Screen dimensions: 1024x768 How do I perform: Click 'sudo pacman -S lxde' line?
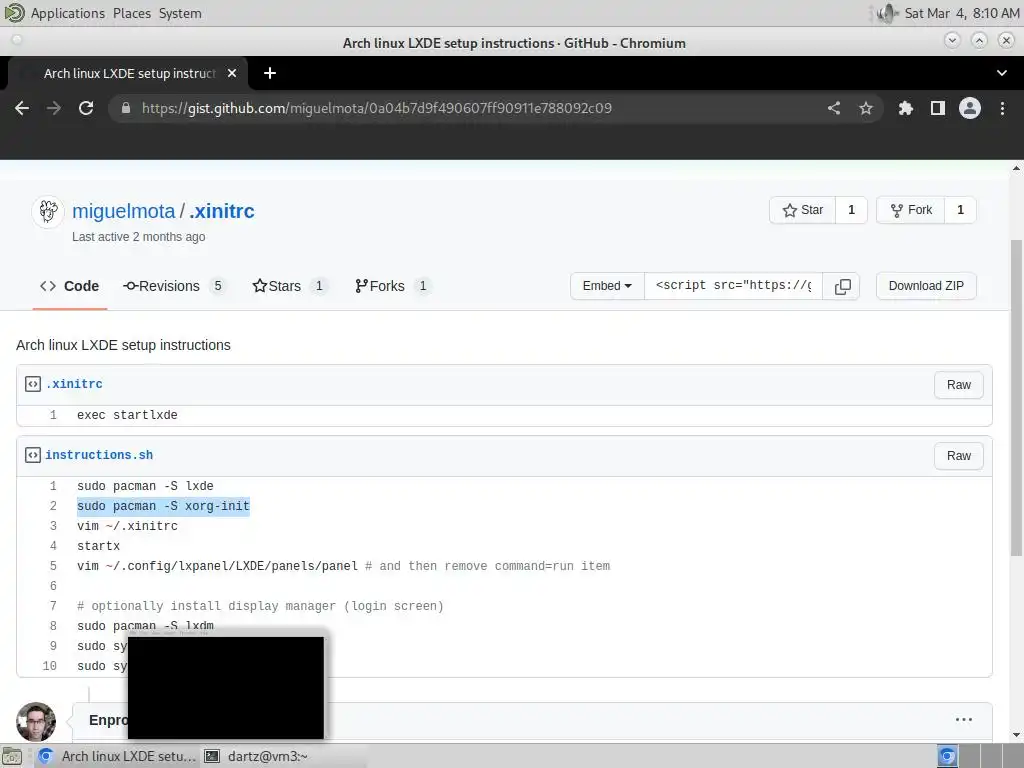(x=145, y=487)
